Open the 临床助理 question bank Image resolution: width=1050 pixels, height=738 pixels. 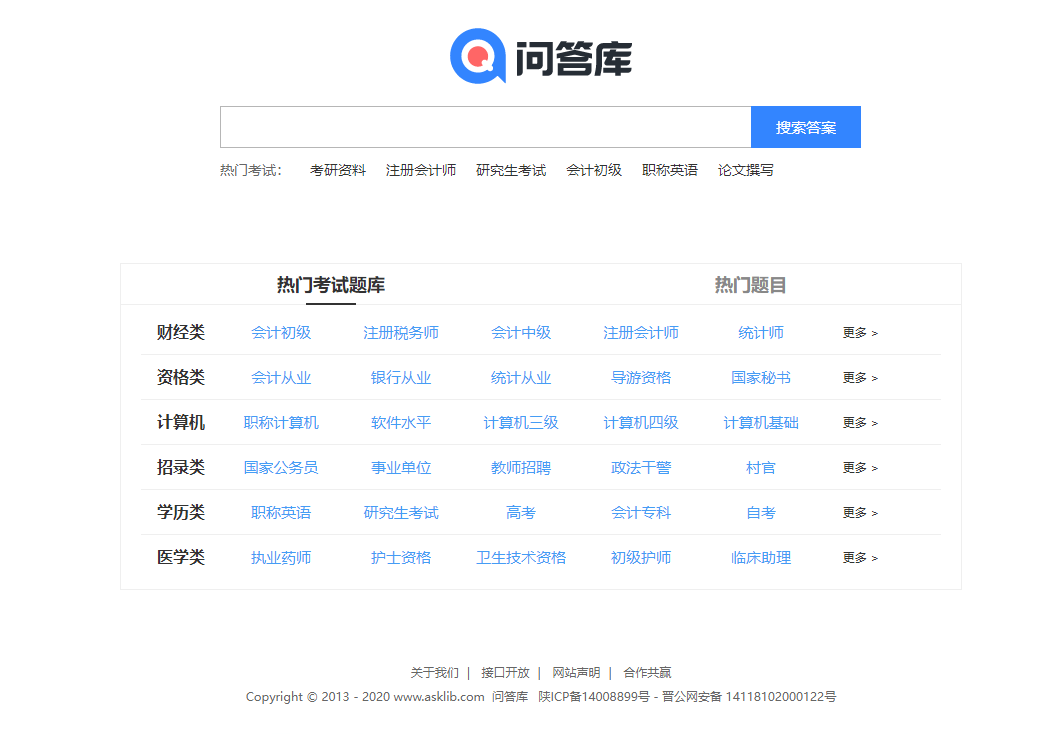pyautogui.click(x=761, y=557)
